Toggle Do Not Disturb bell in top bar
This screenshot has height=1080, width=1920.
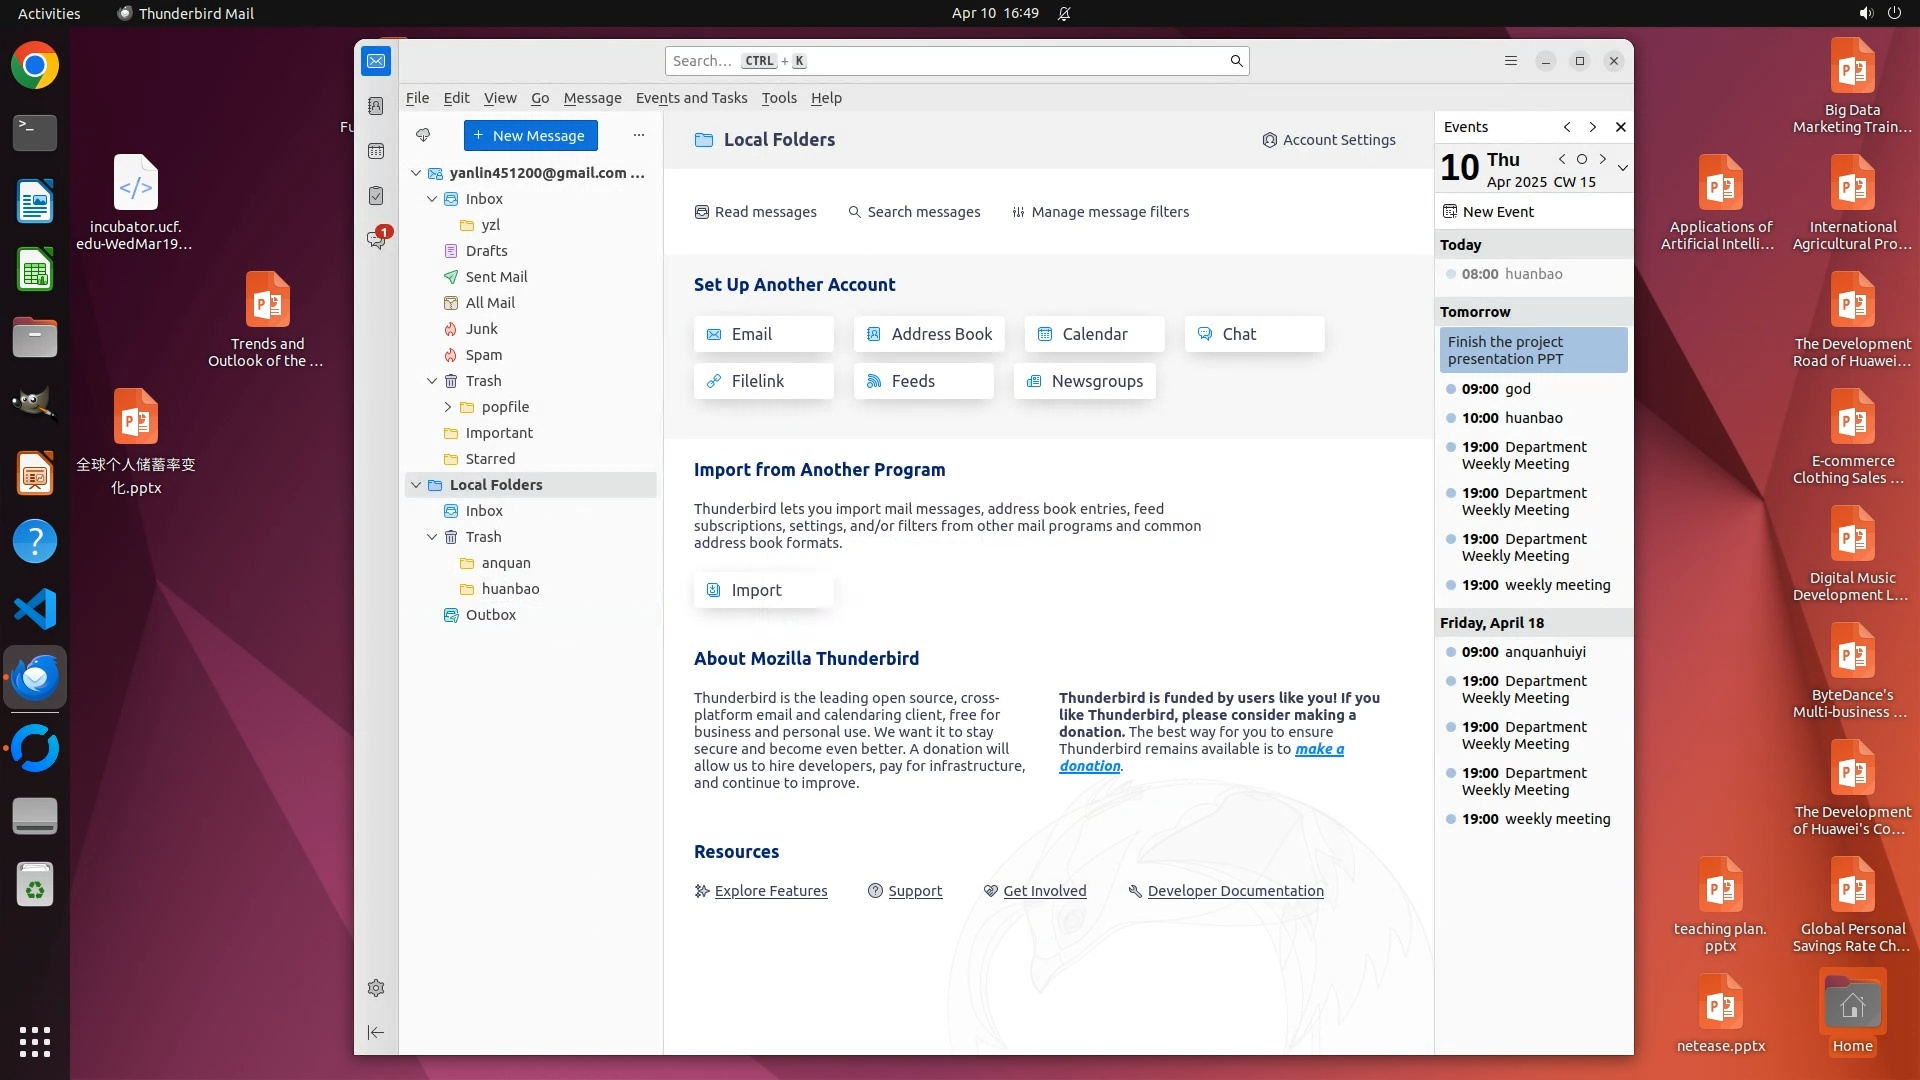1064,13
